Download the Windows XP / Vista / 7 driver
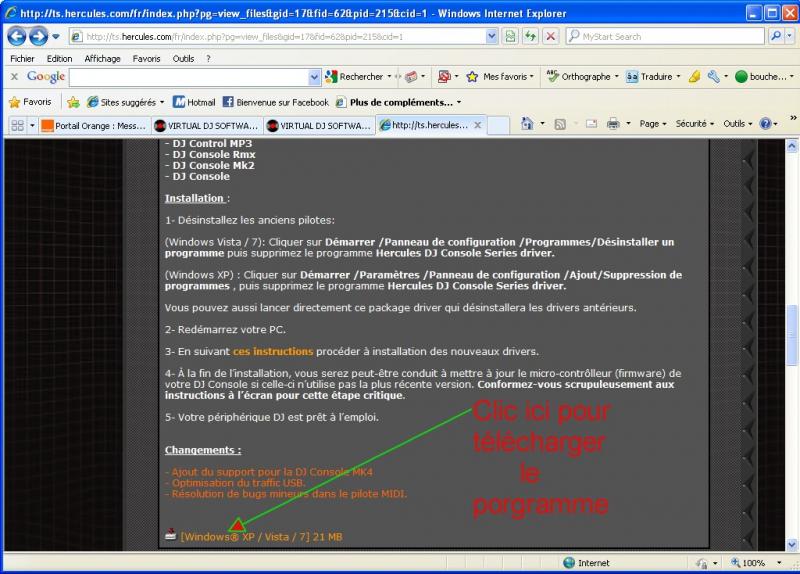This screenshot has width=800, height=574. (x=260, y=537)
